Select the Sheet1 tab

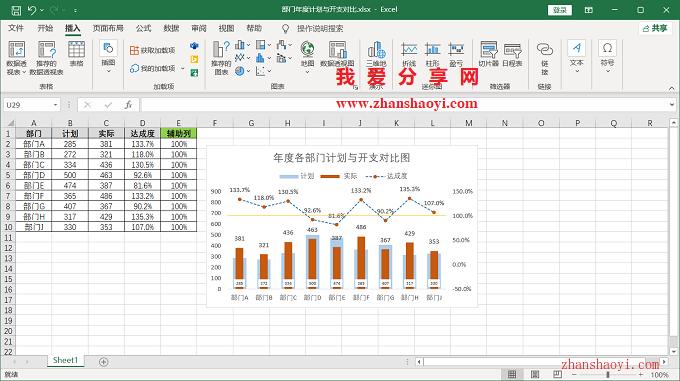pos(65,360)
